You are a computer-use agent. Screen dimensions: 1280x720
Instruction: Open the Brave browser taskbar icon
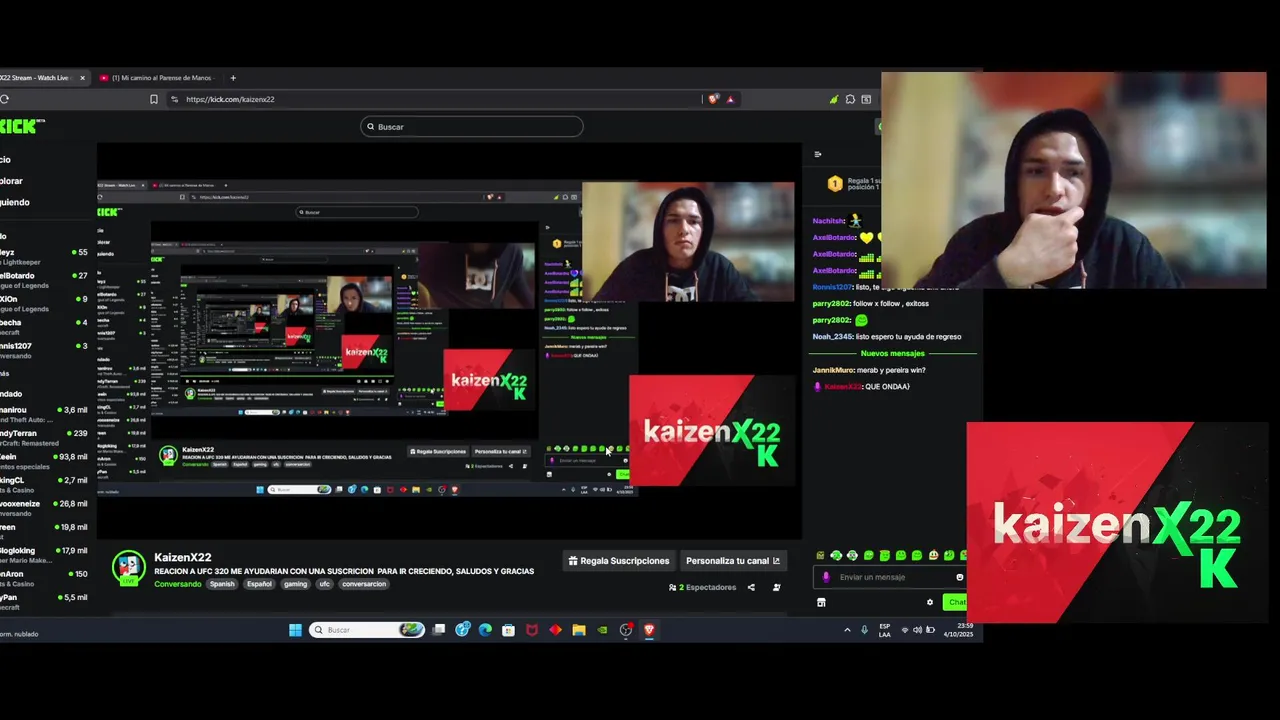click(x=649, y=630)
